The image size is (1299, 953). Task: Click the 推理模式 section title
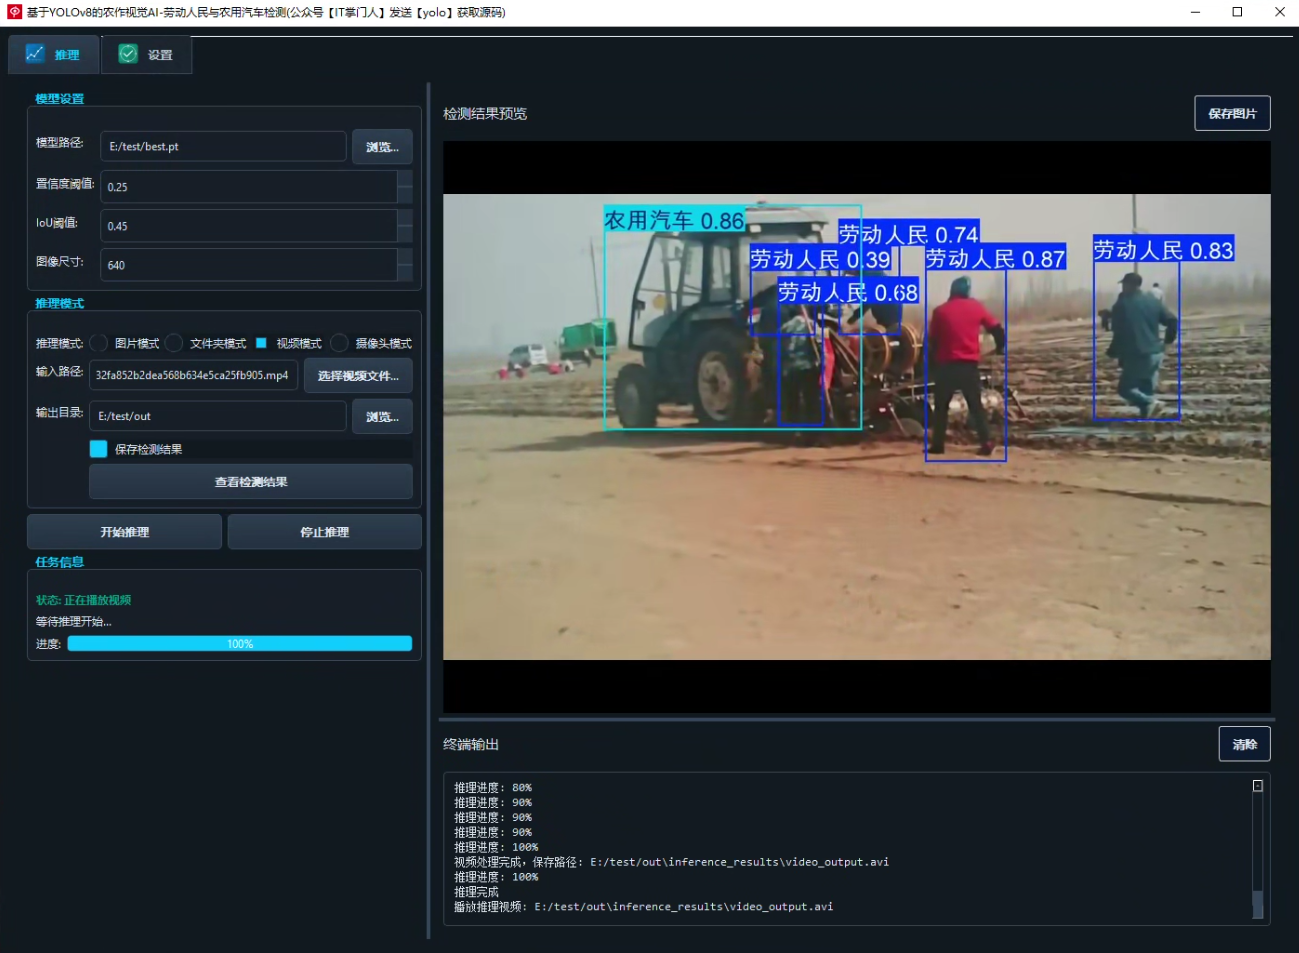[59, 303]
